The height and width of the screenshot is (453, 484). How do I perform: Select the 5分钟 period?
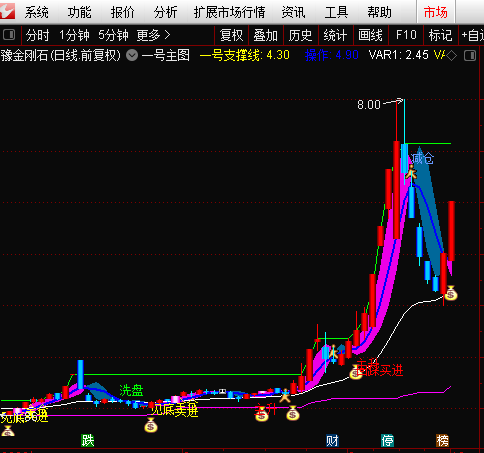(113, 35)
